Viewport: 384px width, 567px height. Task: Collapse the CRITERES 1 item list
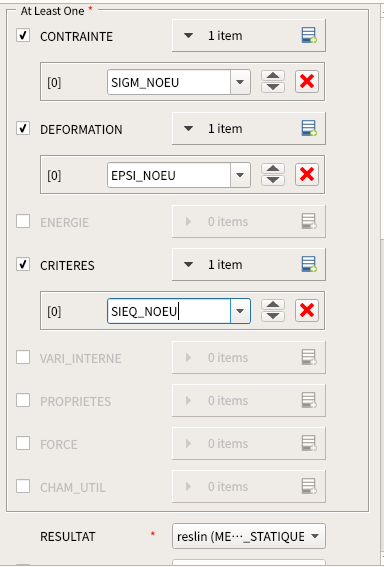pyautogui.click(x=188, y=264)
